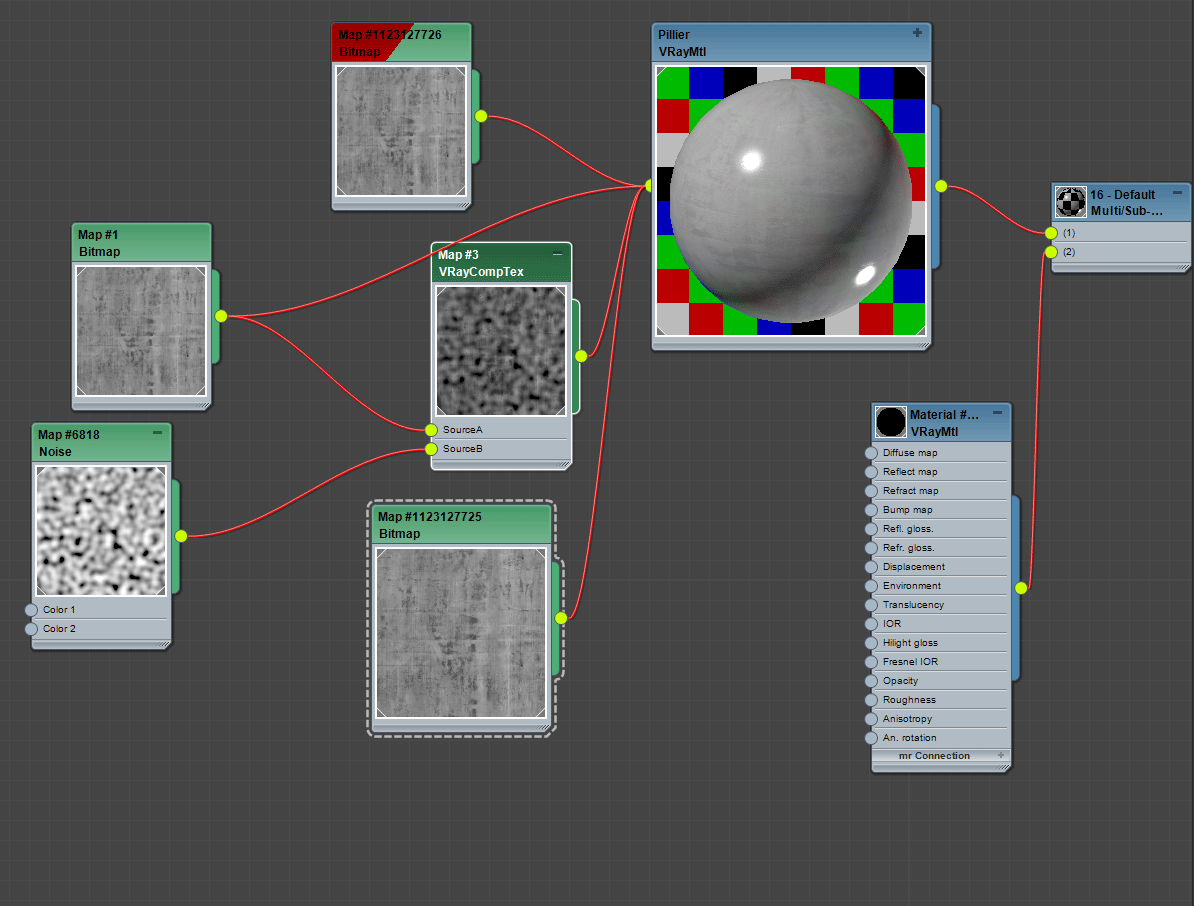Screen dimensions: 1194x906
Task: Collapse the 16 - Default Multi/Sub node
Action: [x=1177, y=193]
